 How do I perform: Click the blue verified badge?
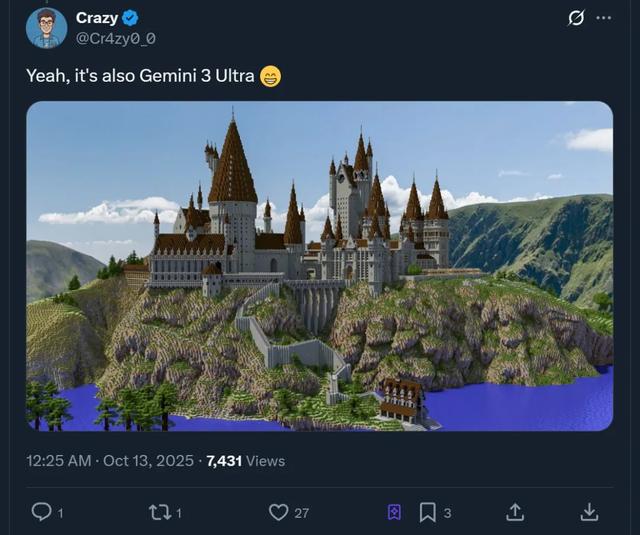130,18
